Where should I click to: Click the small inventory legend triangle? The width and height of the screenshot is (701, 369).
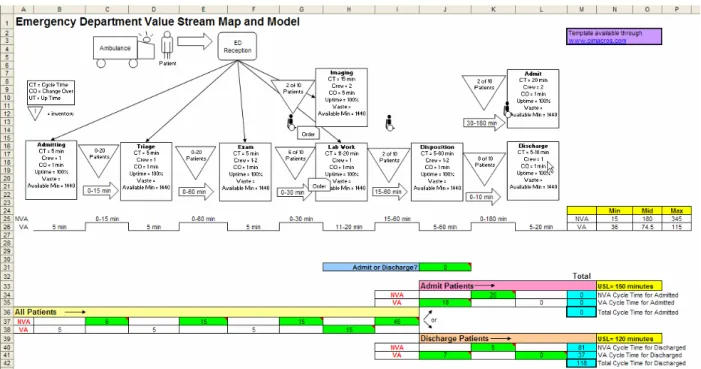(35, 113)
